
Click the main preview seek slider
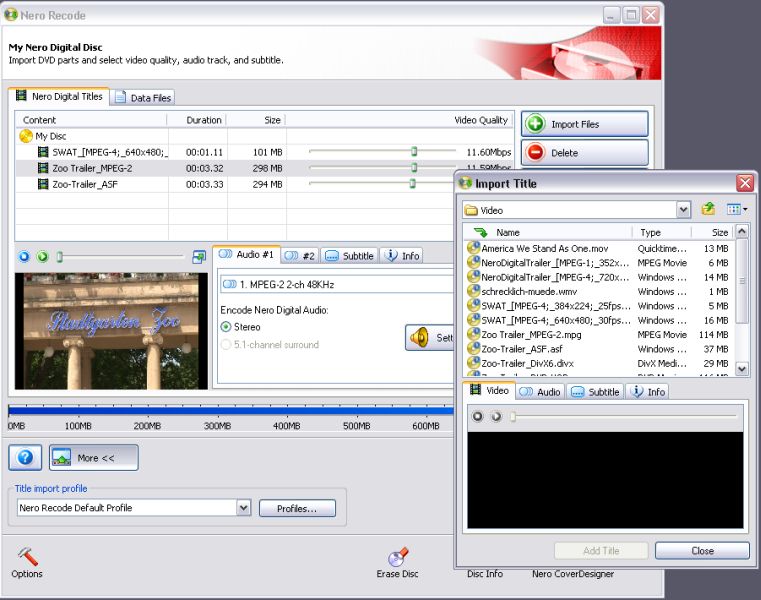[120, 256]
